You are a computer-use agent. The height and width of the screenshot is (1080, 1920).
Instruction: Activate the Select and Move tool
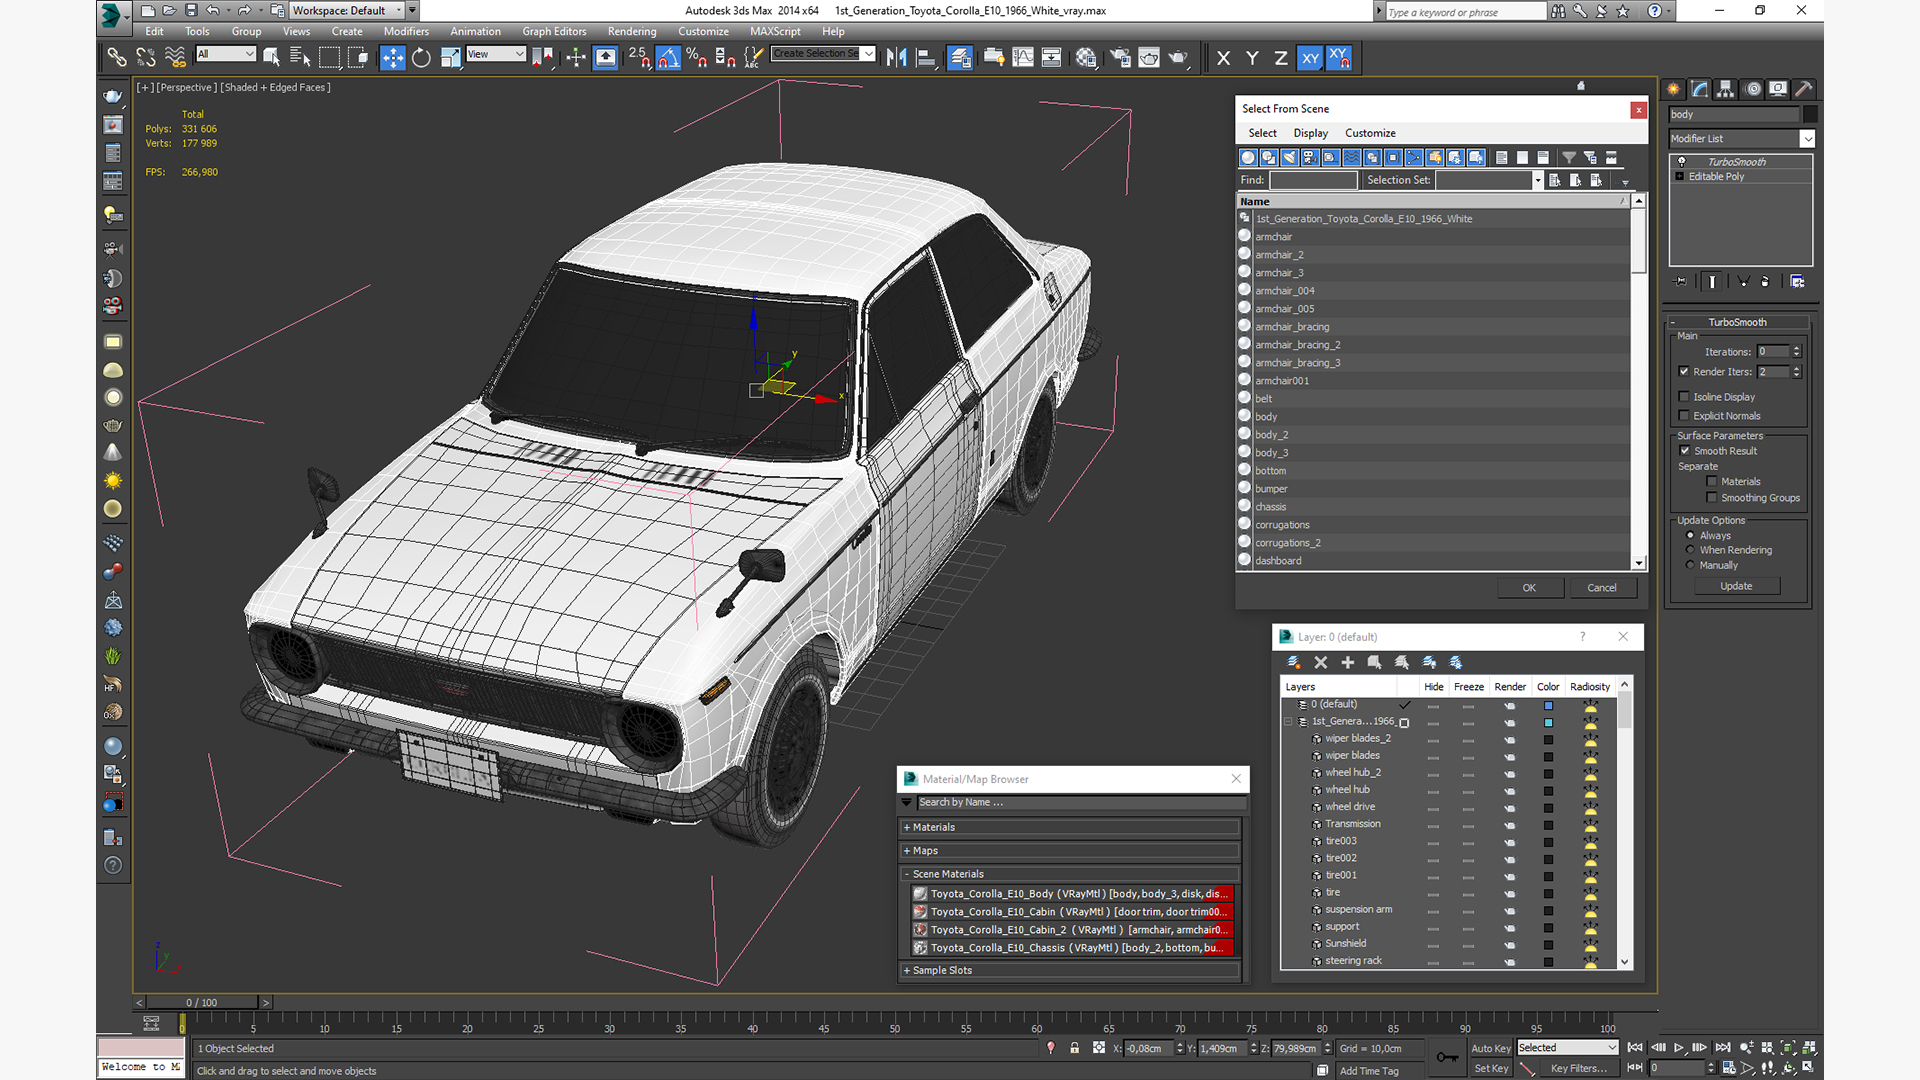click(393, 58)
